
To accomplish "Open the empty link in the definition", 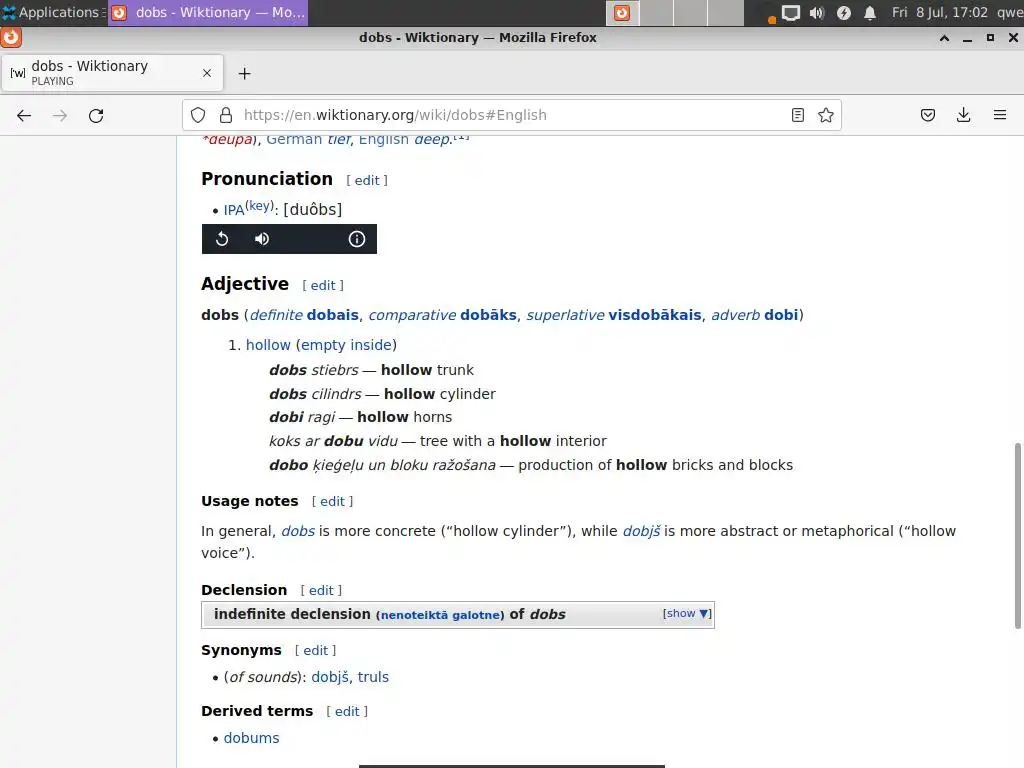I will pyautogui.click(x=323, y=345).
